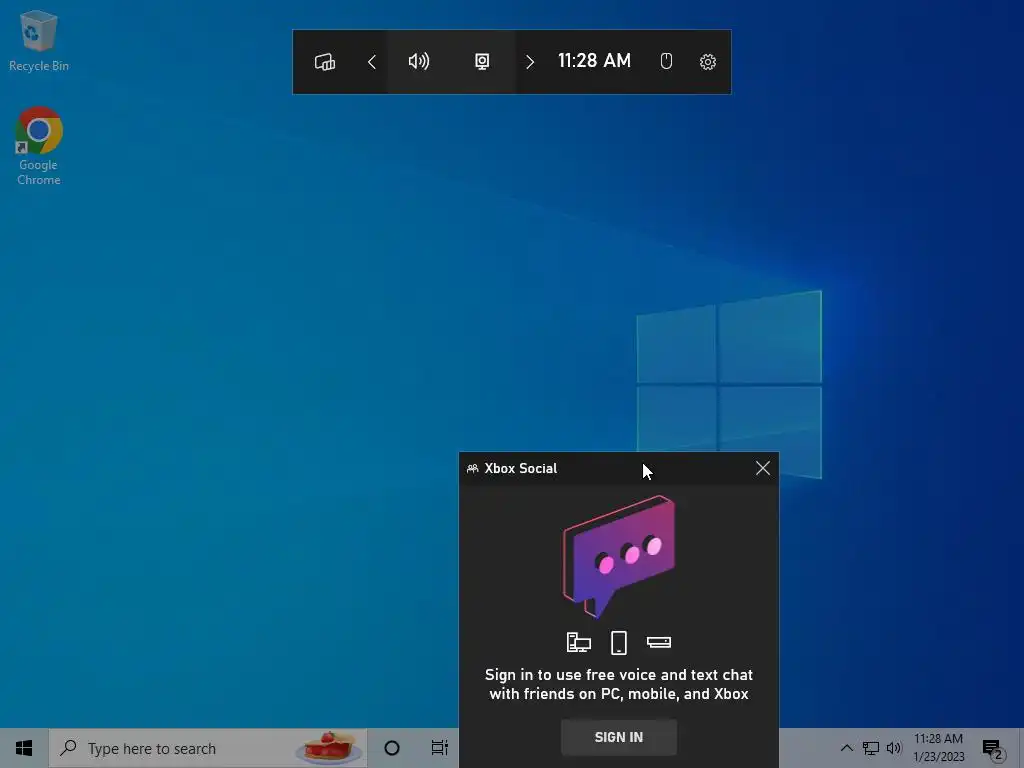The height and width of the screenshot is (768, 1024).
Task: Click the chat bubble illustration
Action: coord(619,556)
